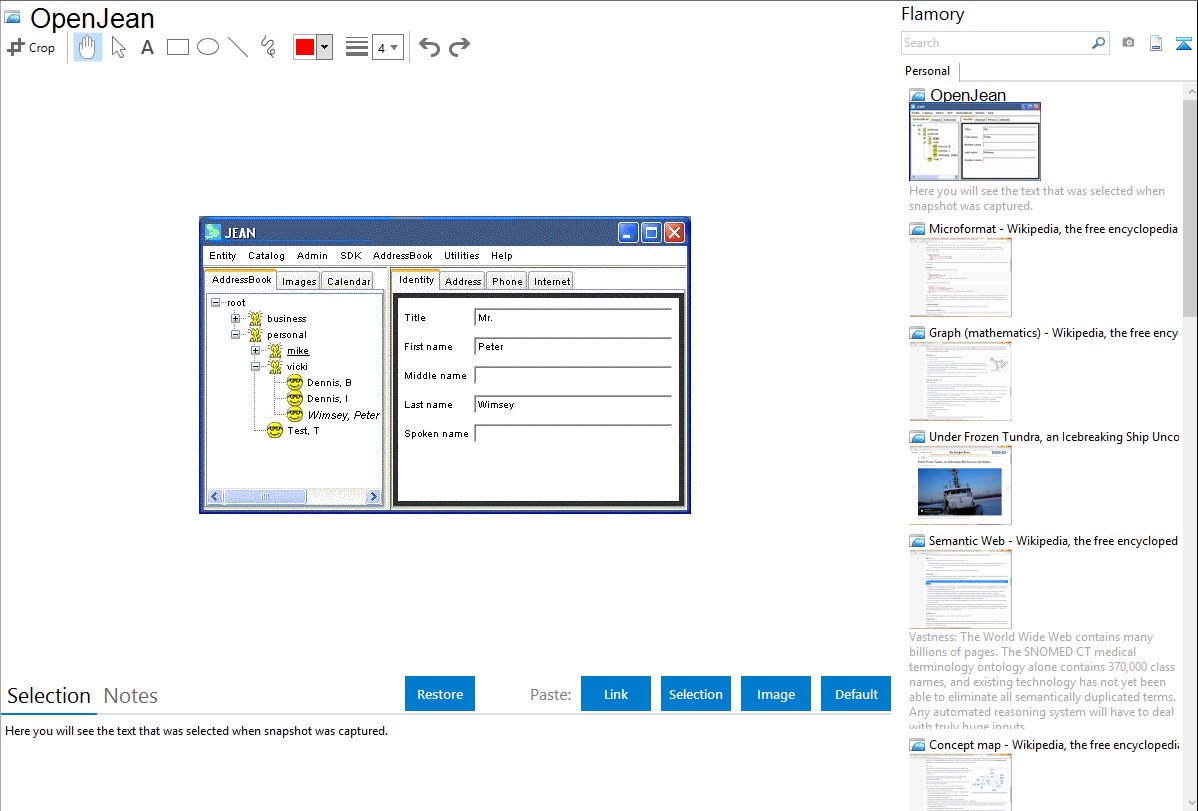This screenshot has width=1198, height=811.
Task: Click the red color swatch
Action: tap(305, 47)
